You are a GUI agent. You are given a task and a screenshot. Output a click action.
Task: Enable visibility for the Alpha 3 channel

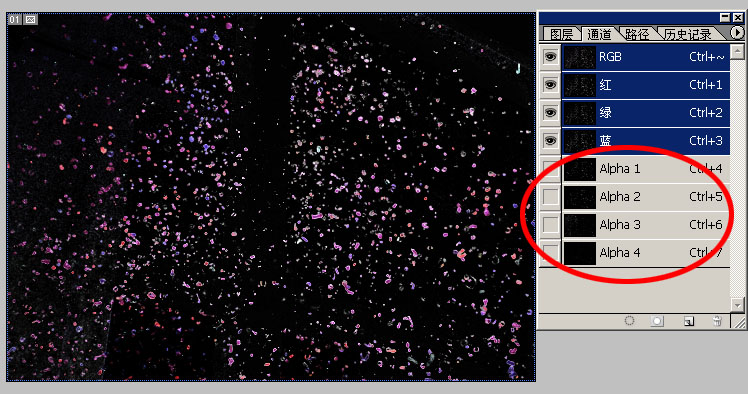tap(550, 225)
